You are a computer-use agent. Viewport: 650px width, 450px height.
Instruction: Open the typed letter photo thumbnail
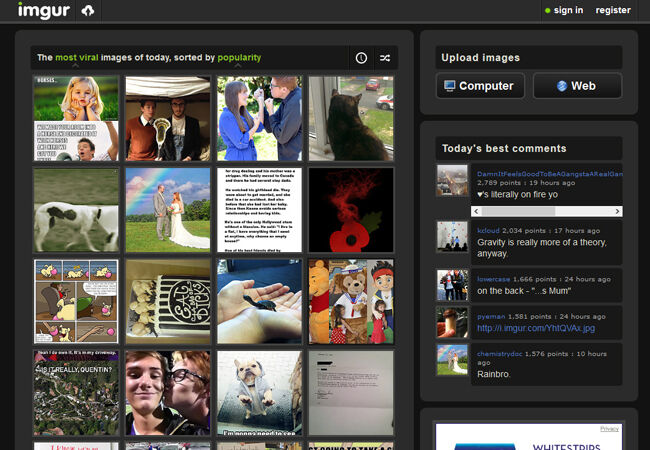point(351,393)
